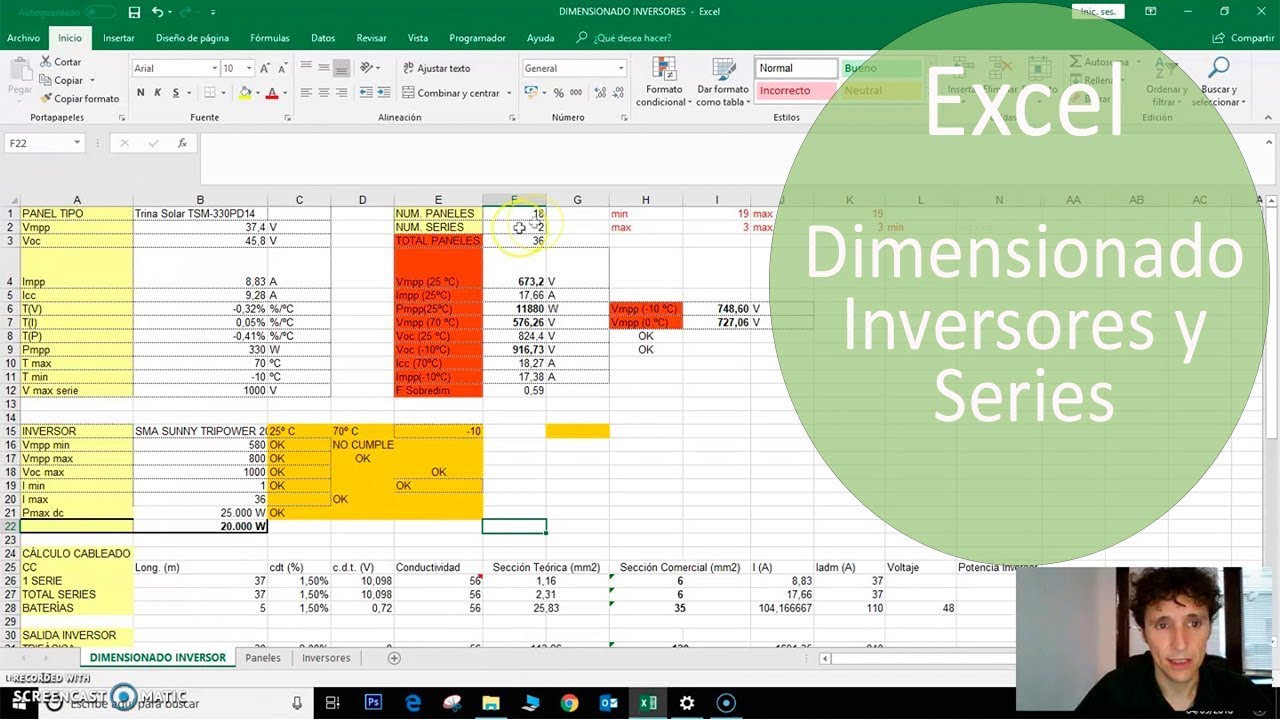Apply the Normal cell style
Screen dimensions: 1280x720
tap(796, 68)
